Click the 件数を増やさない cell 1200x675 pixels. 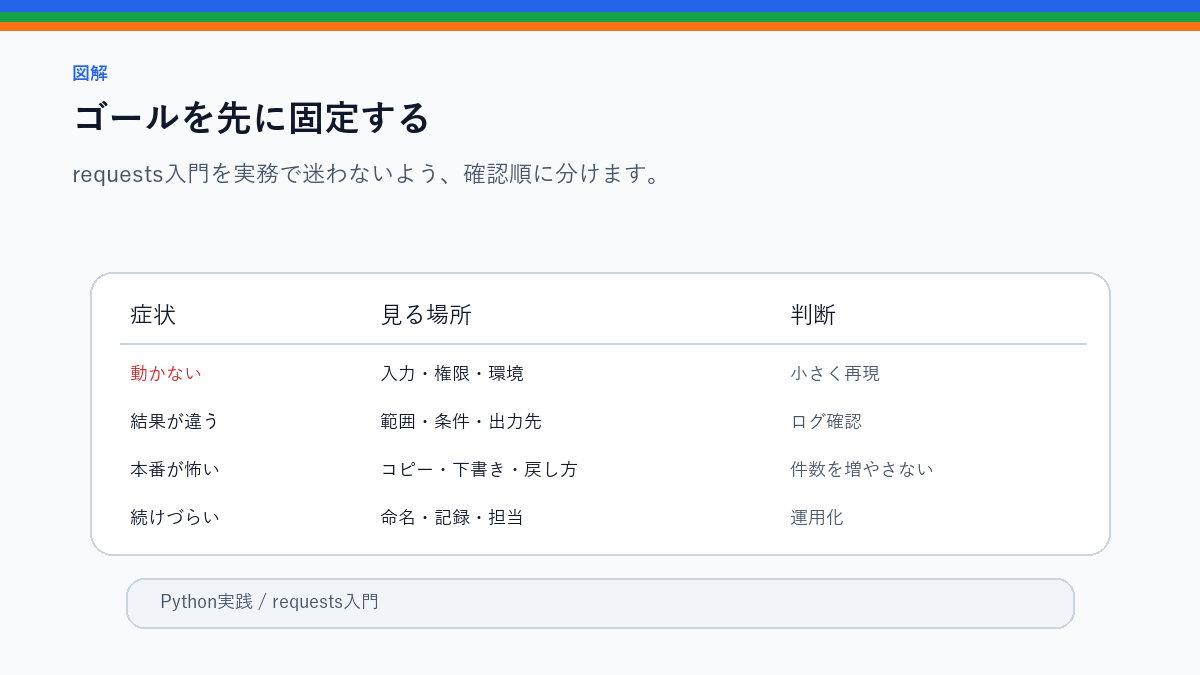click(862, 469)
